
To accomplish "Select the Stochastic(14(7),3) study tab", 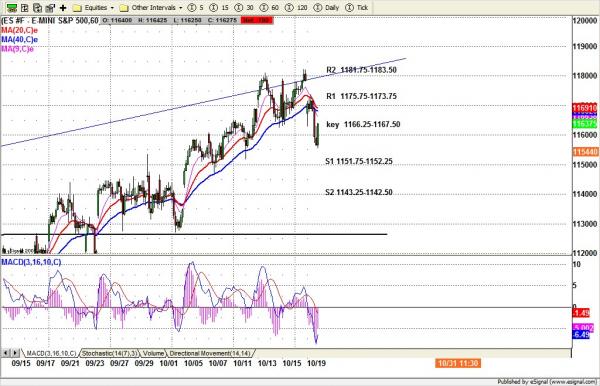I will click(109, 353).
